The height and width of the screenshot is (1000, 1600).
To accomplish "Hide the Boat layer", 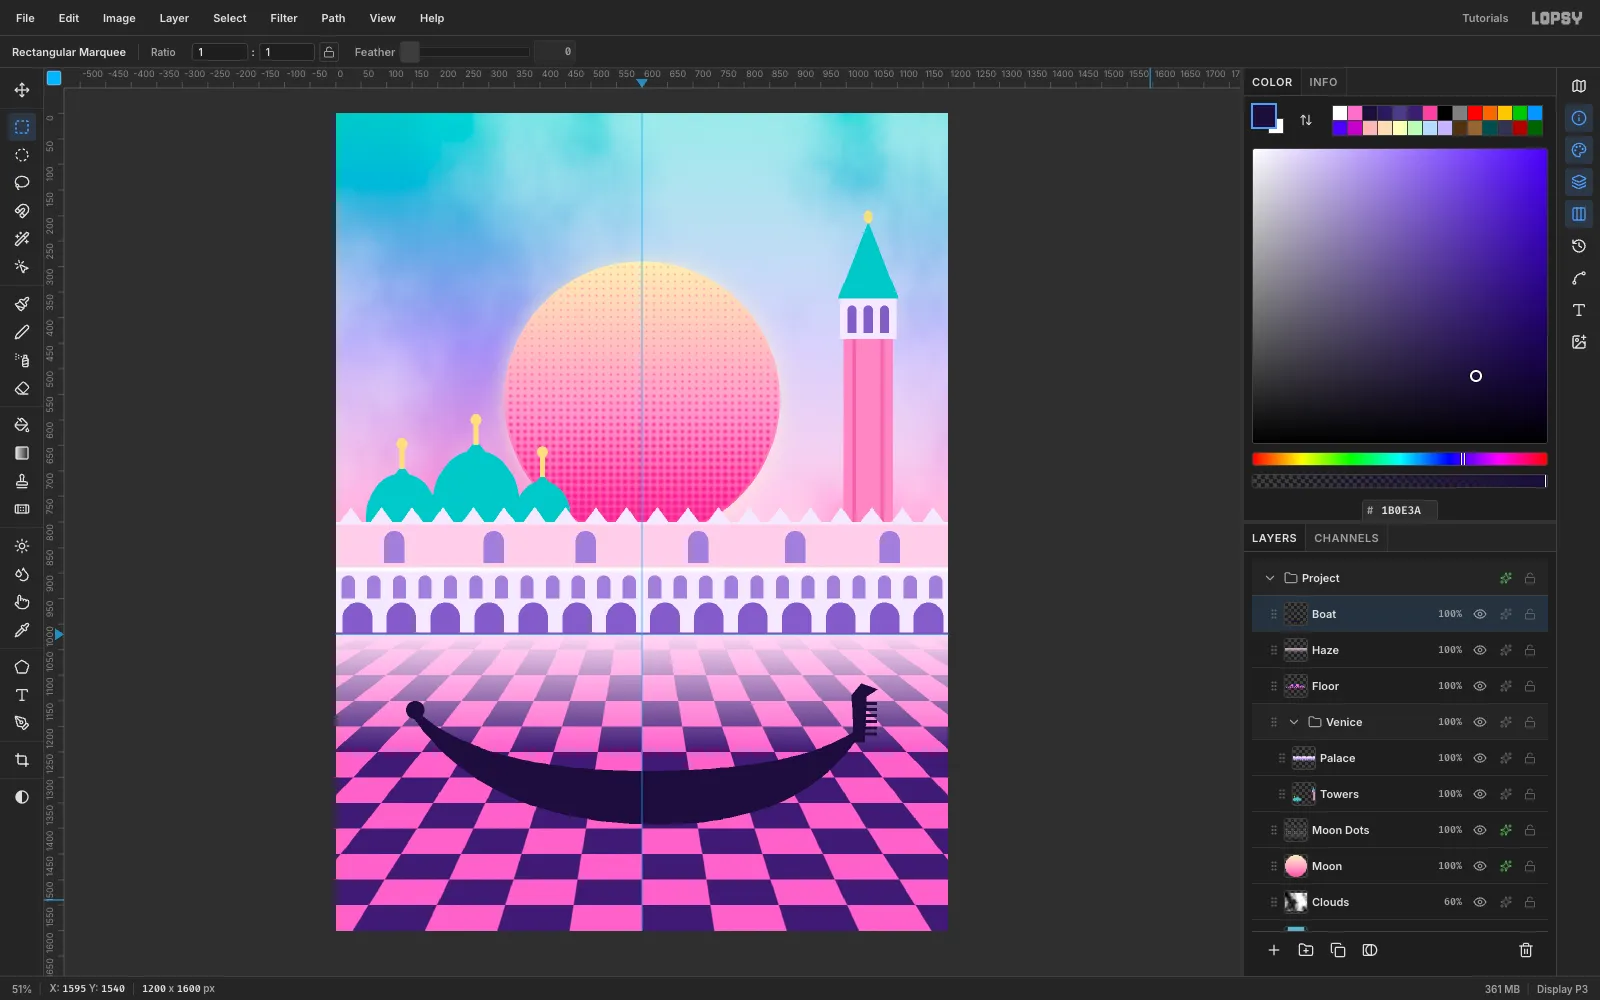I will point(1480,614).
